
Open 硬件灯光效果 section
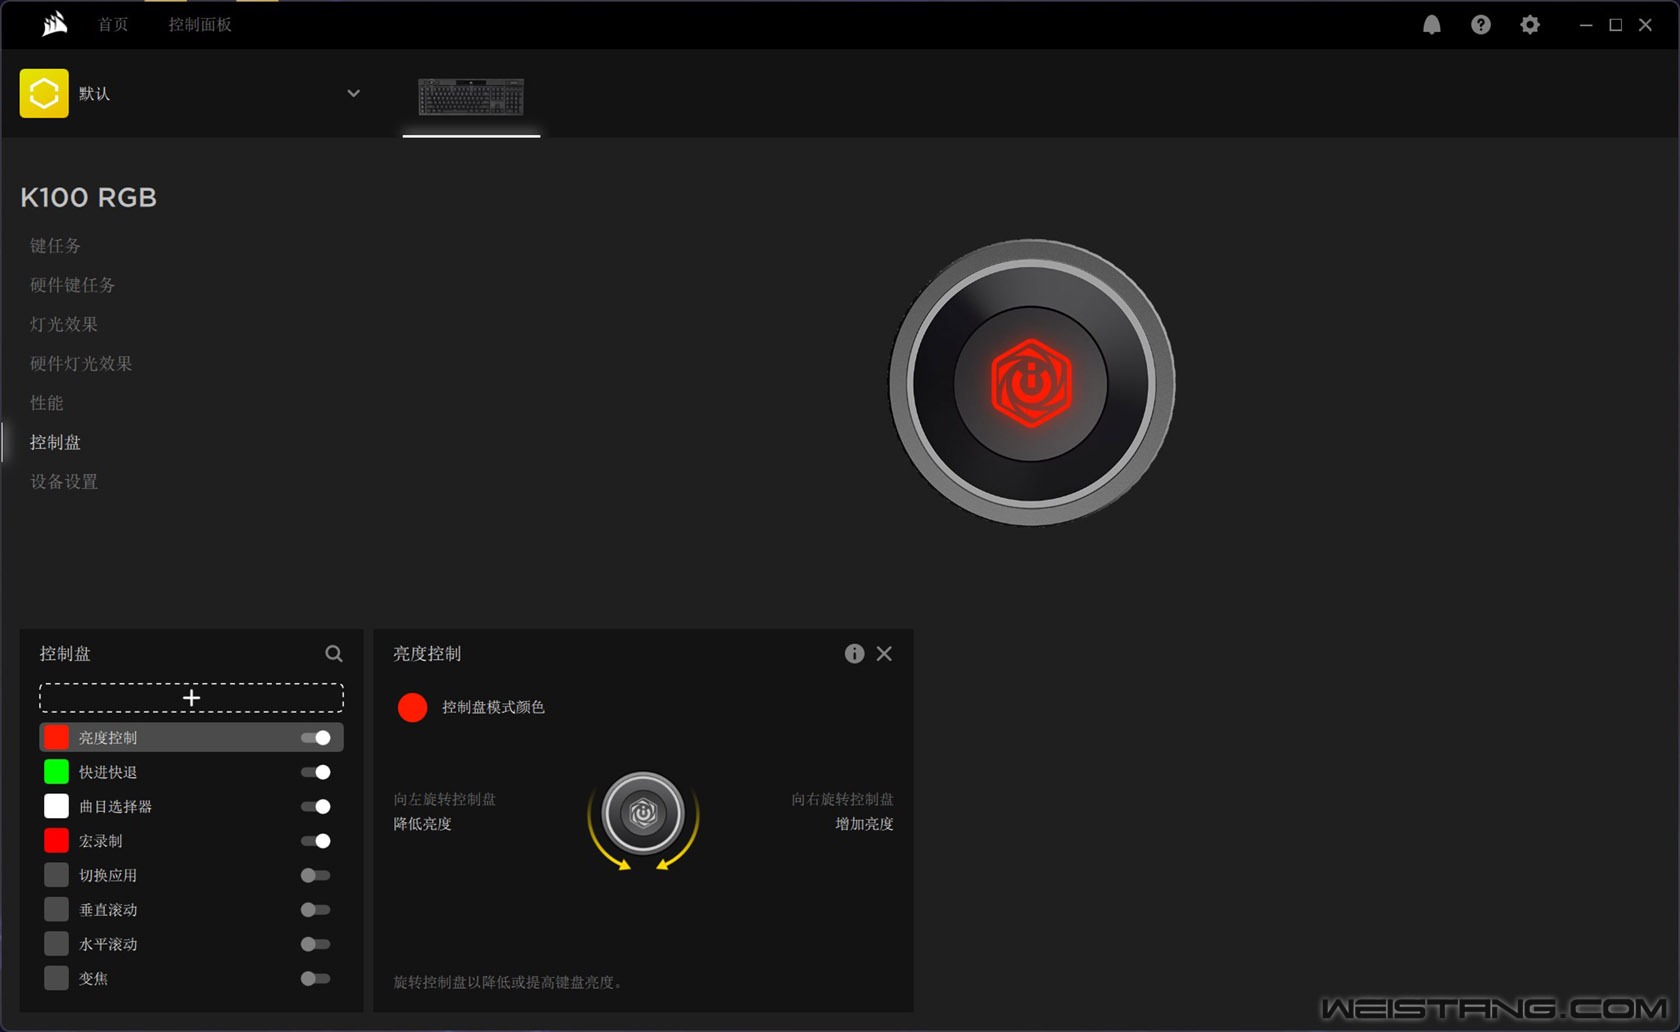tap(81, 363)
